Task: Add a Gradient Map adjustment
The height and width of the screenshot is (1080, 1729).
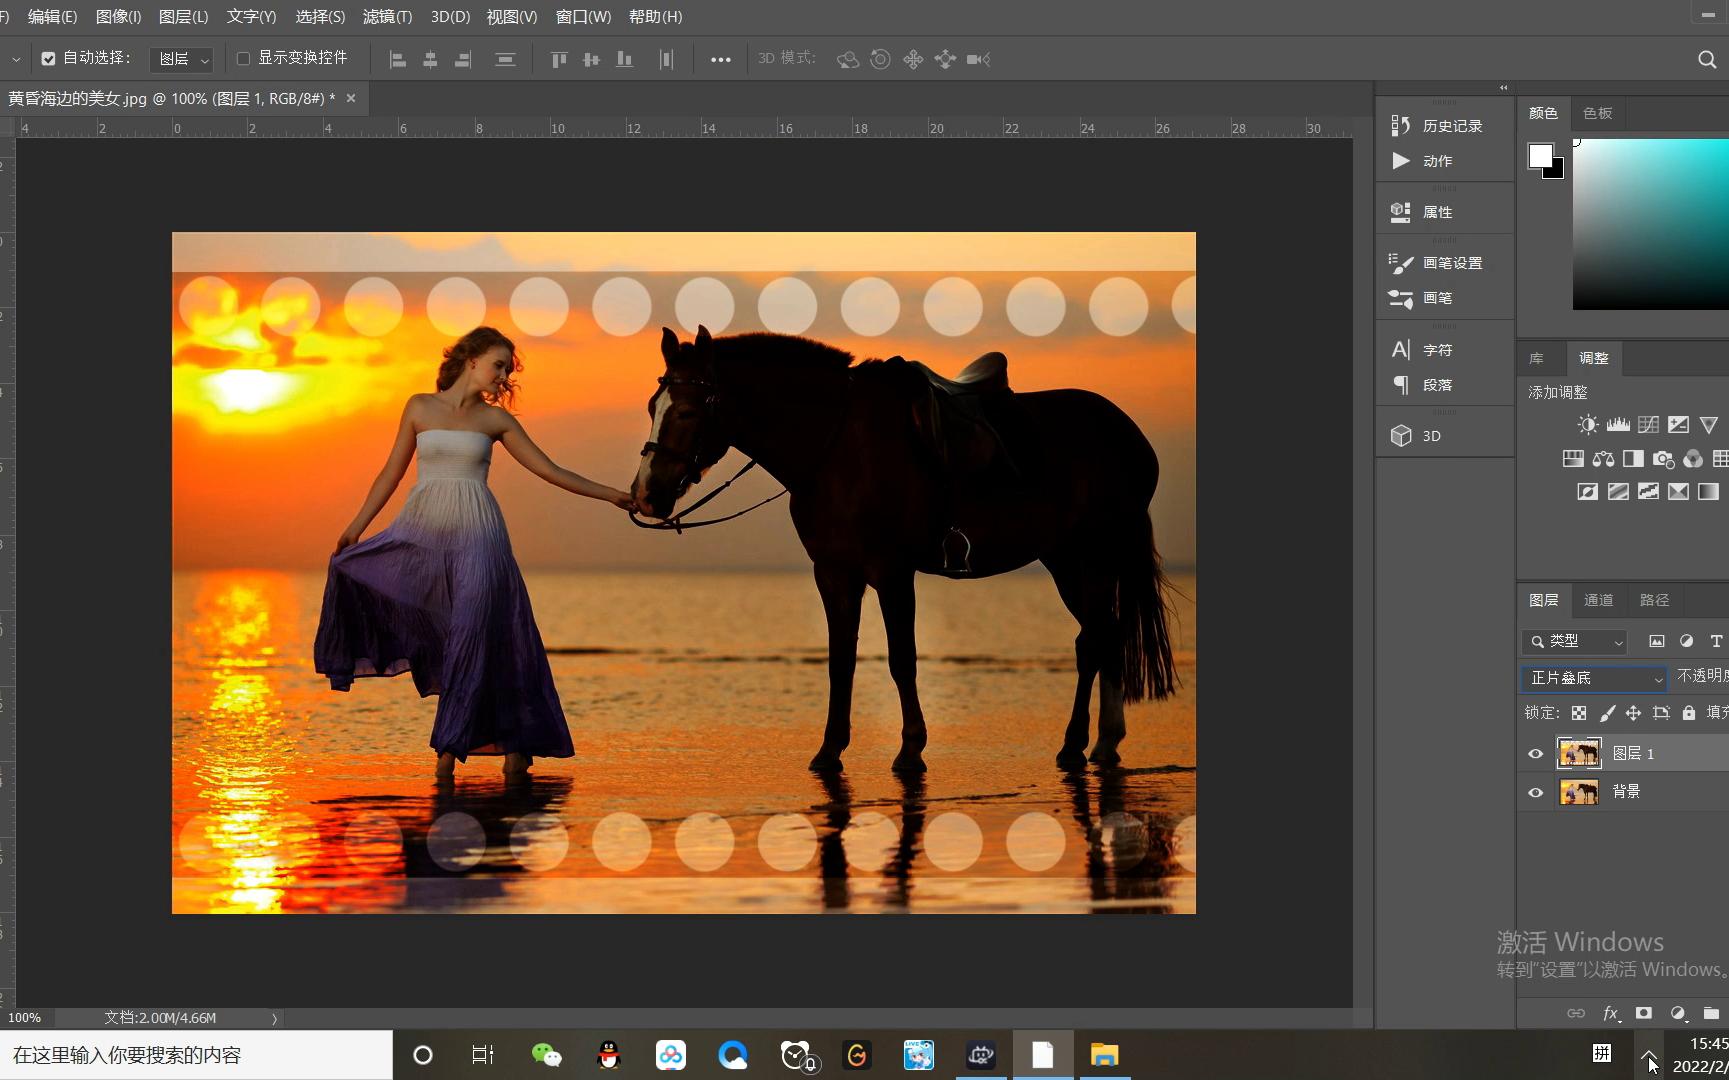Action: click(x=1708, y=491)
